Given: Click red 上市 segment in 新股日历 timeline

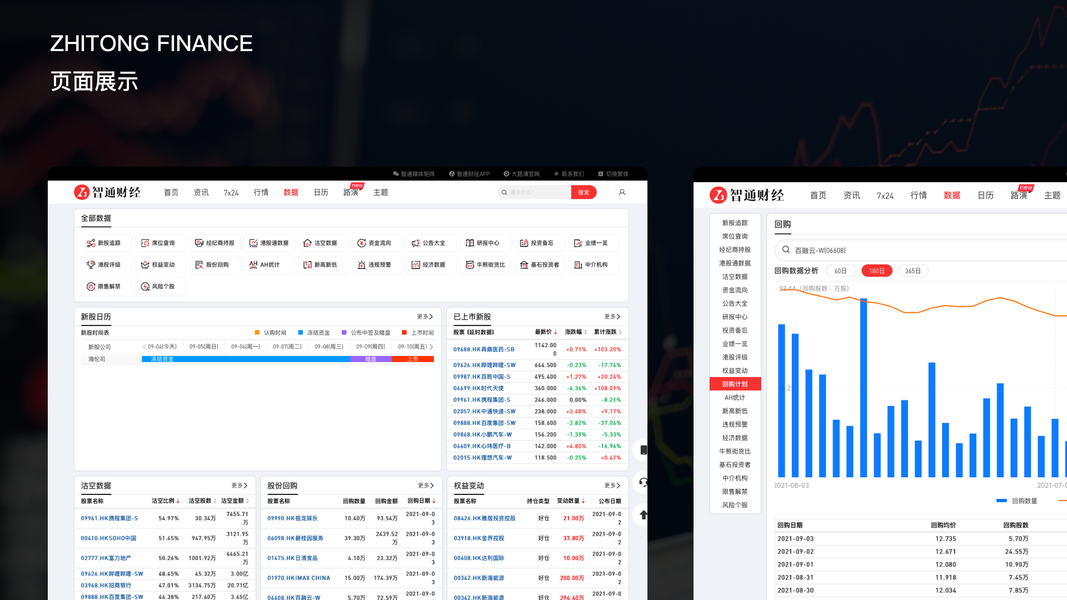Looking at the screenshot, I should click(x=412, y=359).
